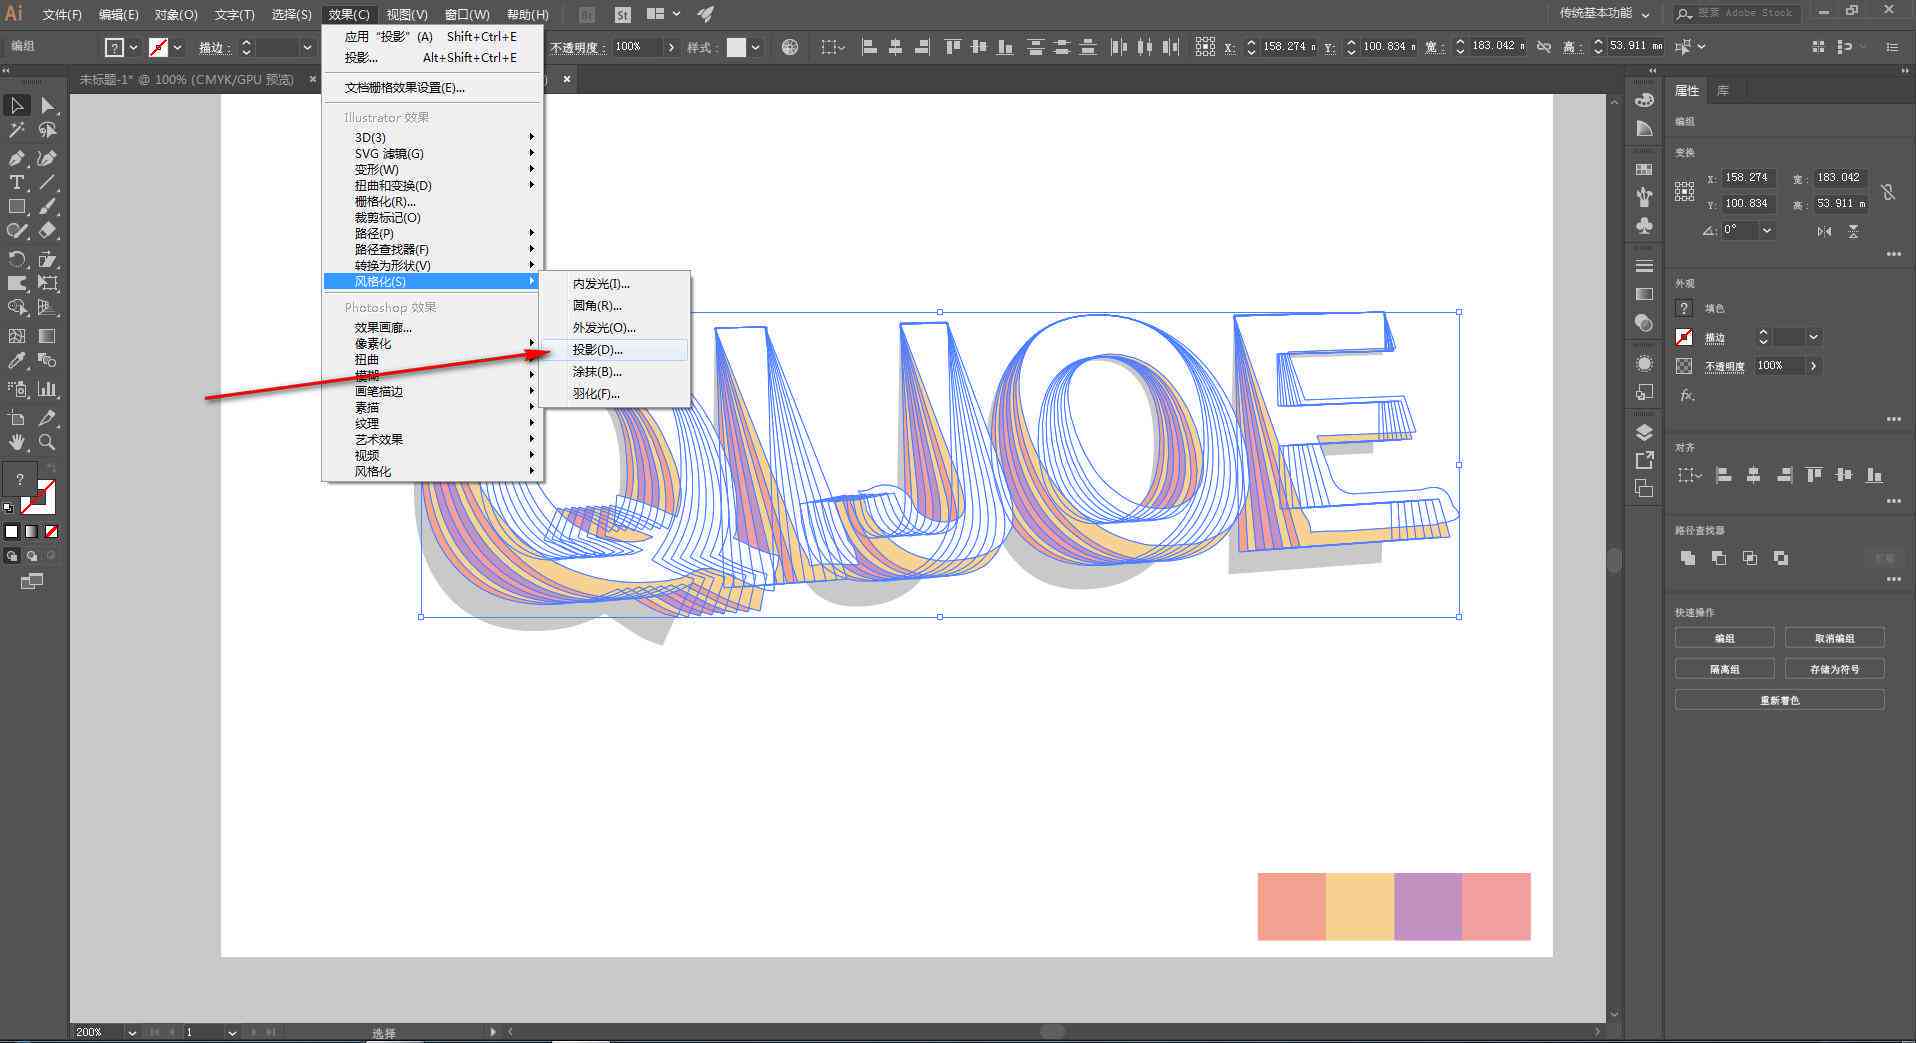Click the recolor artwork globe icon

click(790, 47)
